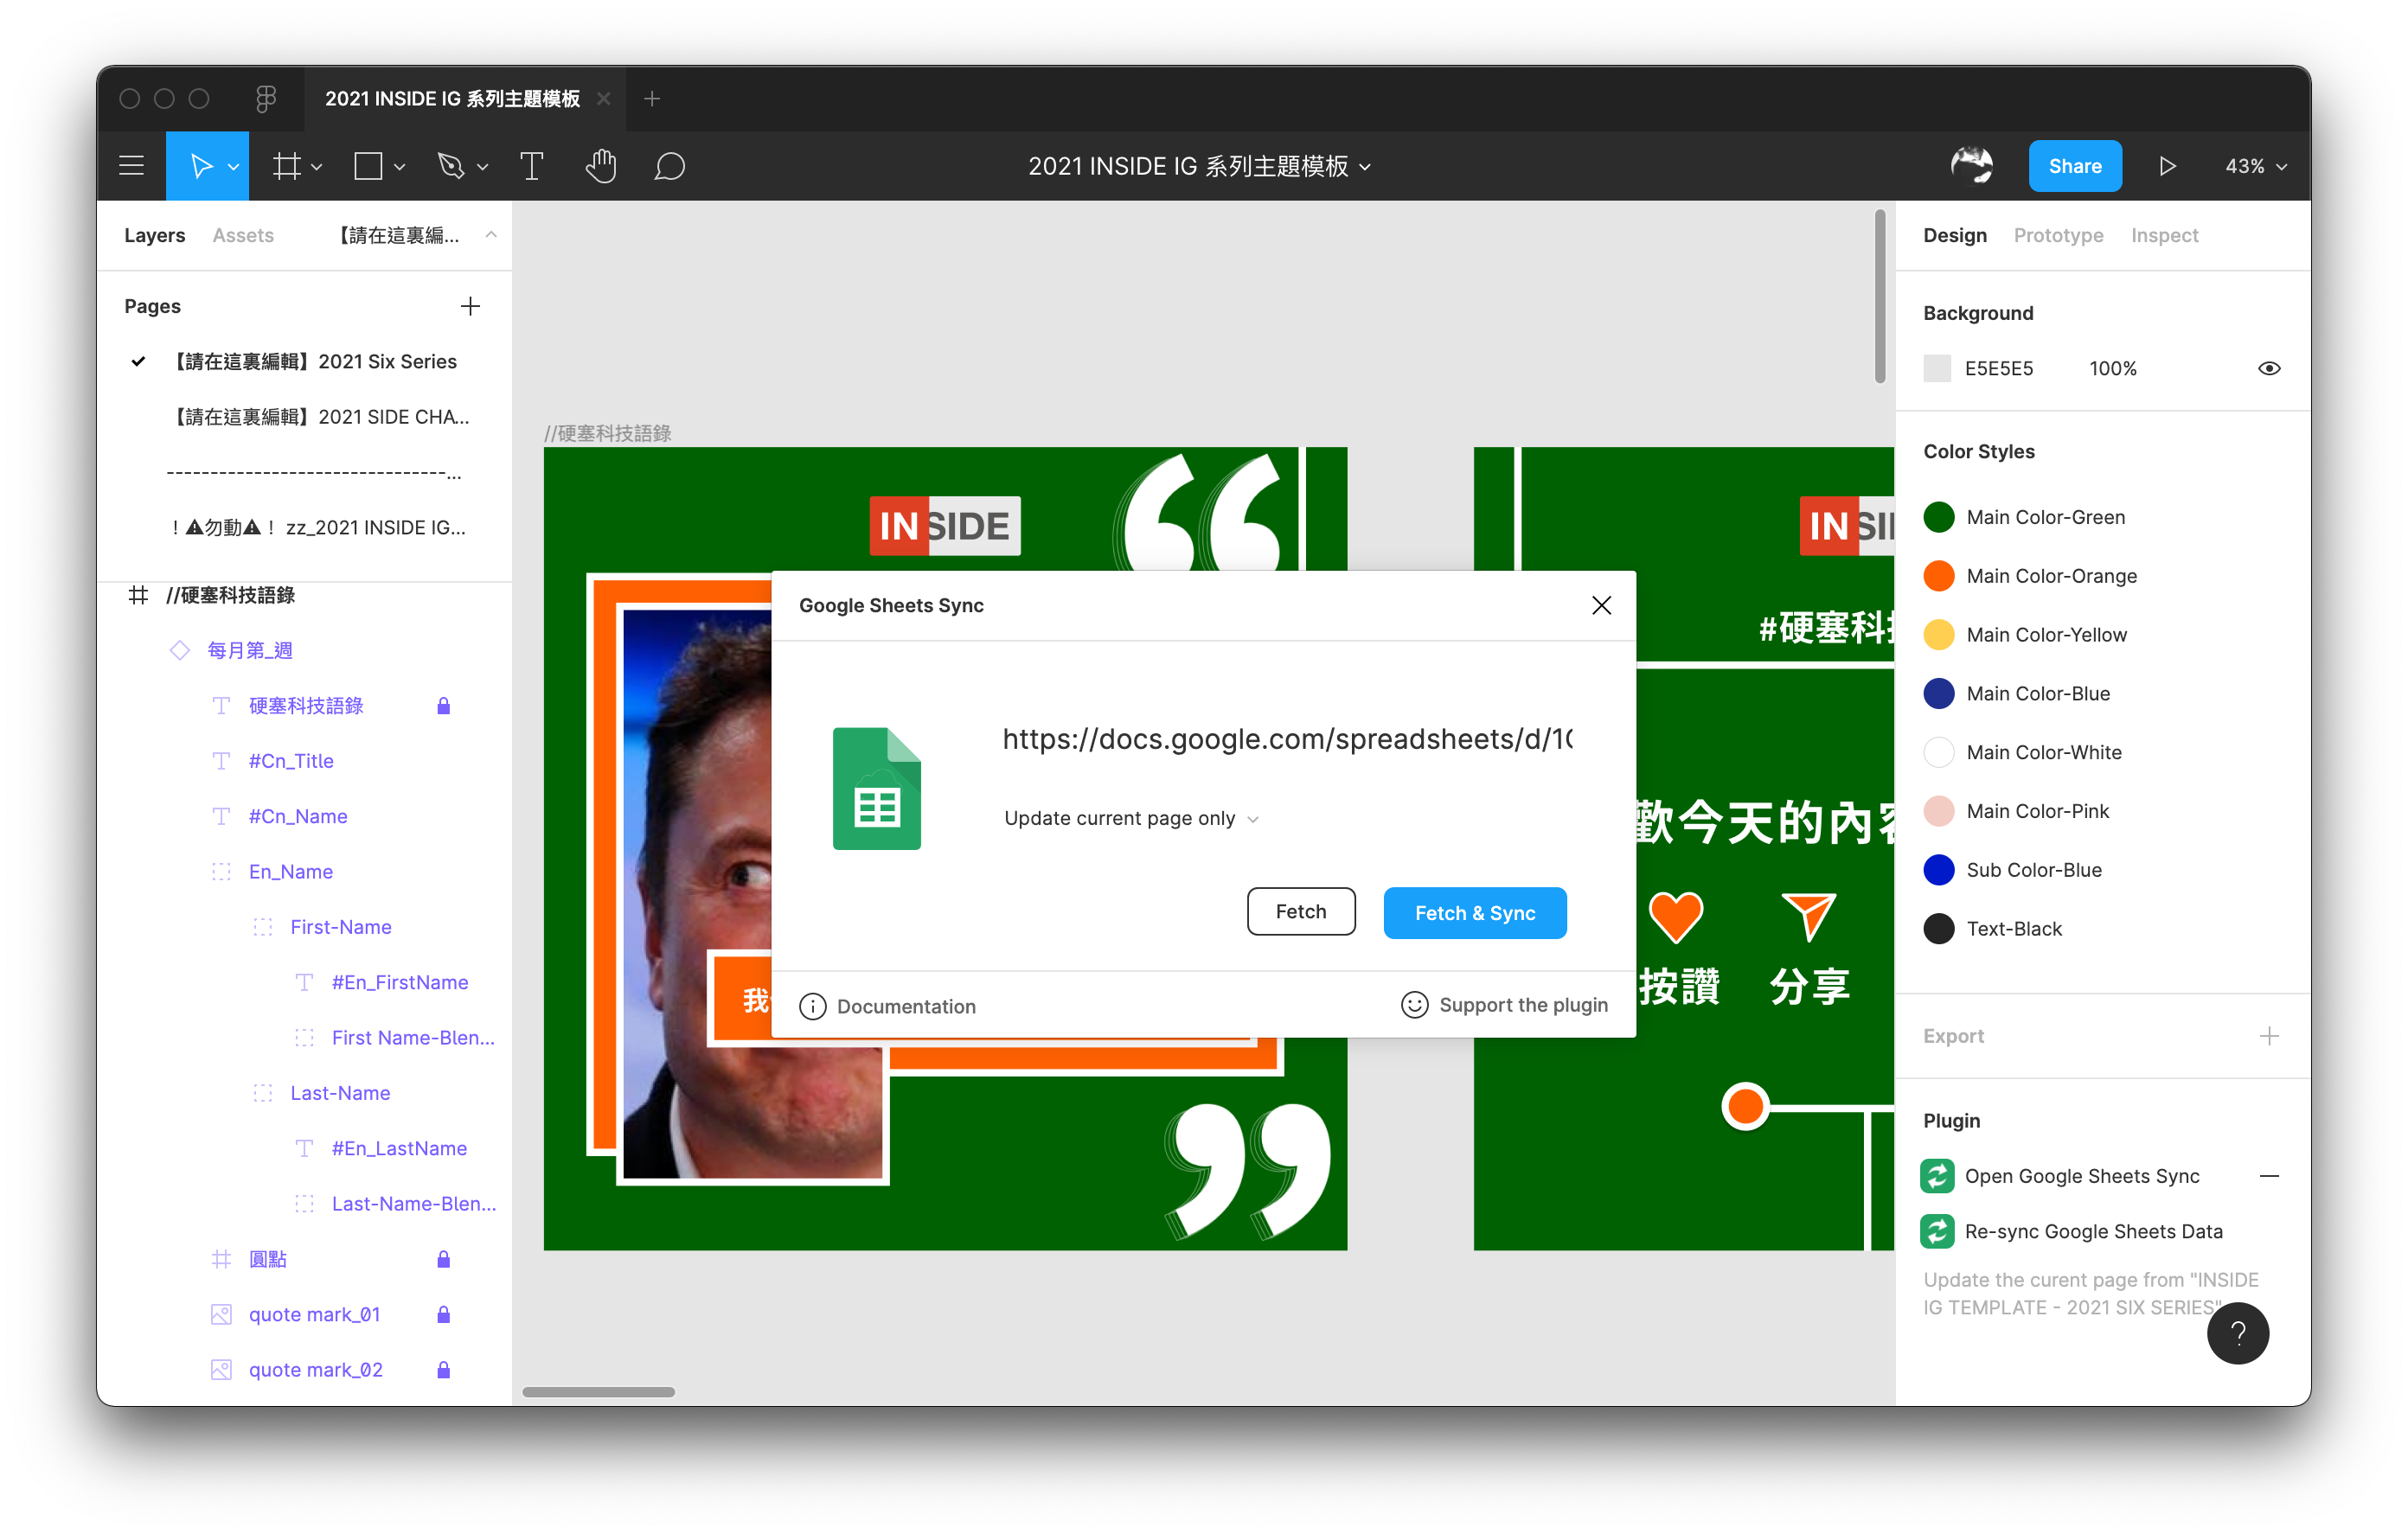
Task: Open the Figma main menu hamburger
Action: [131, 166]
